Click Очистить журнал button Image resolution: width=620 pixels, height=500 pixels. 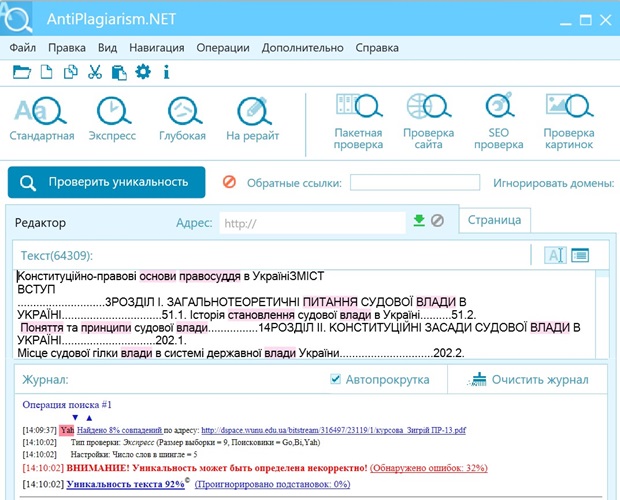click(528, 379)
